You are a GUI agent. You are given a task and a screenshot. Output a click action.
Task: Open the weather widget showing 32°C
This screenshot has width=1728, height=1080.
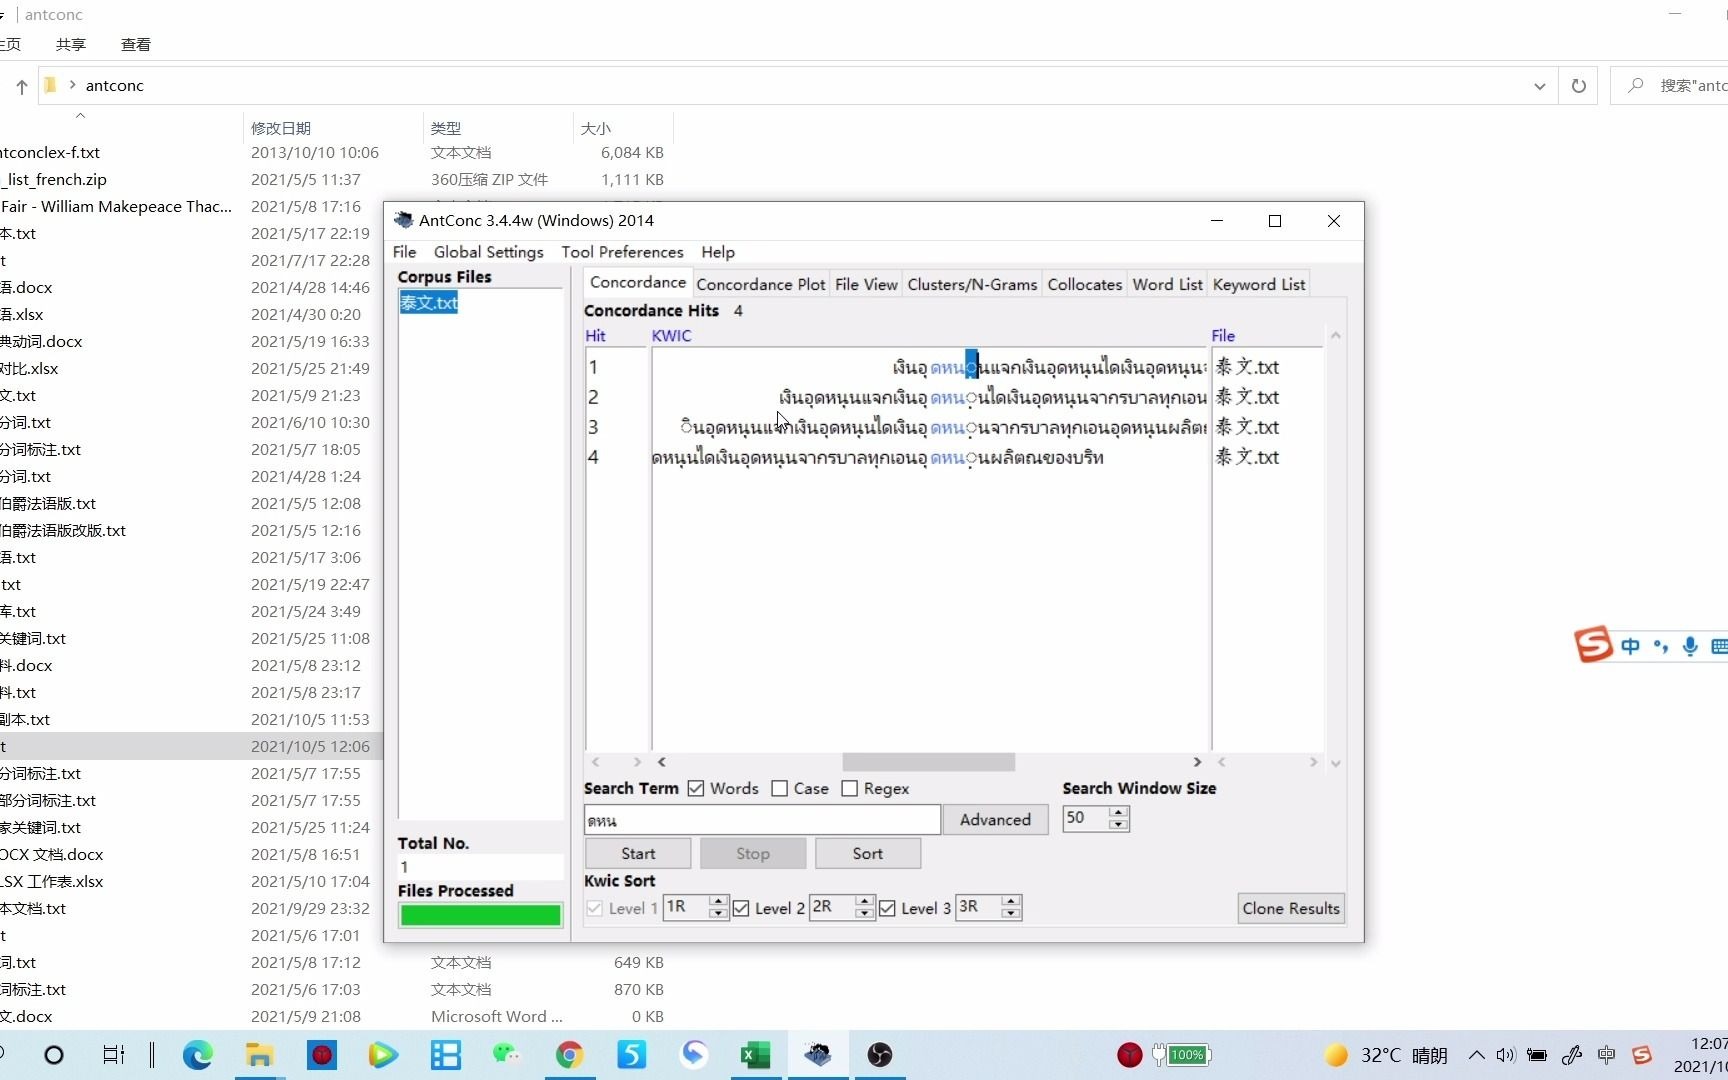1386,1055
